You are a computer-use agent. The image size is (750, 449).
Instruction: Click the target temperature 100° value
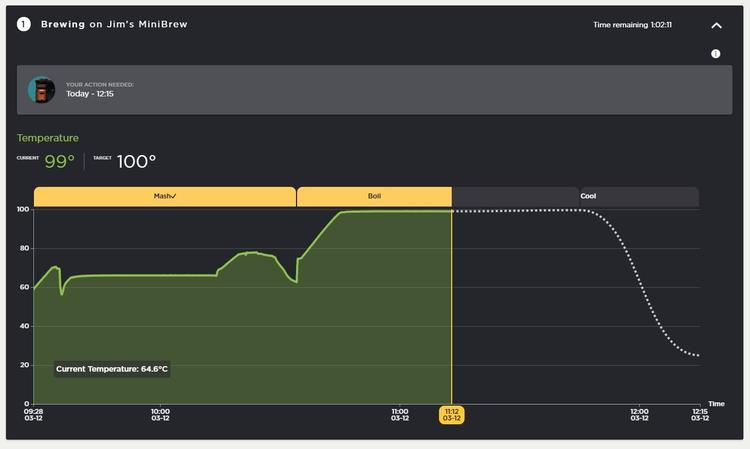pos(136,161)
